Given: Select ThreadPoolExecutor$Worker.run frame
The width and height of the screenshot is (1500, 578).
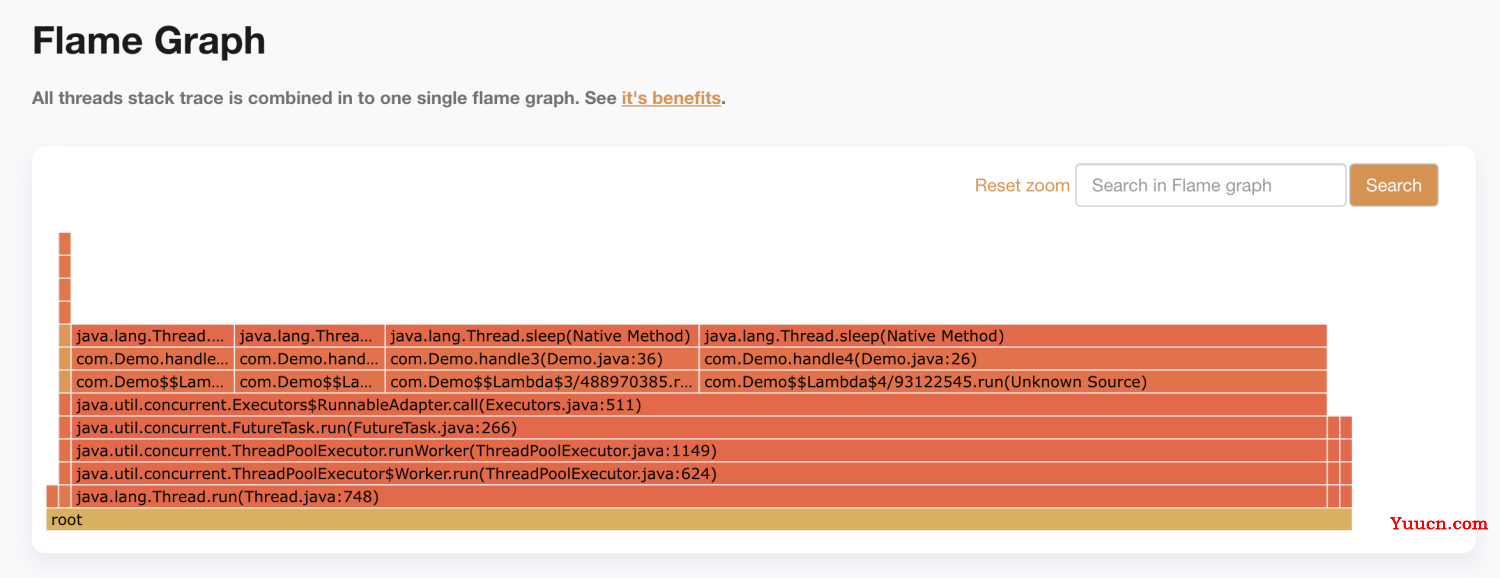Looking at the screenshot, I should (699, 473).
